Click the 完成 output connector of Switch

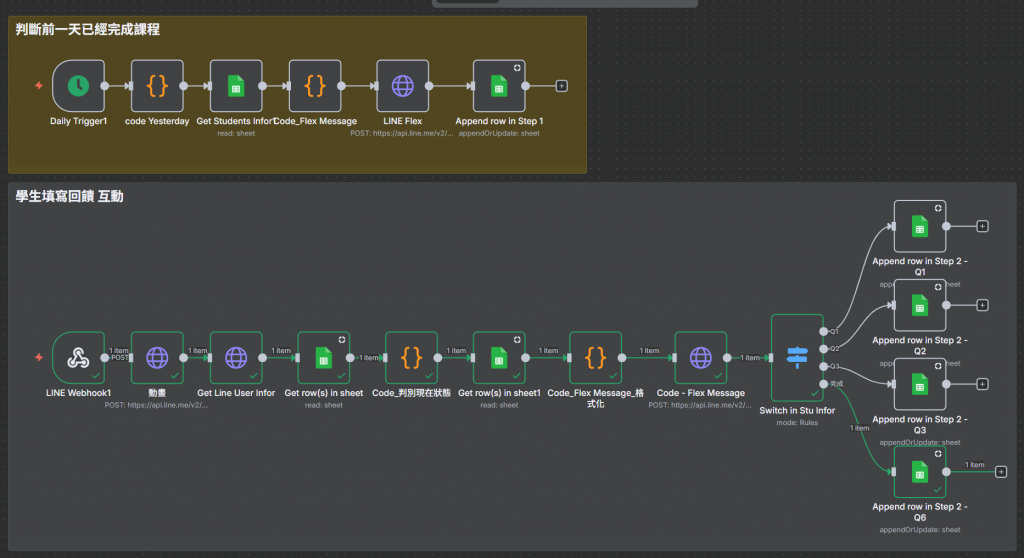coord(824,384)
